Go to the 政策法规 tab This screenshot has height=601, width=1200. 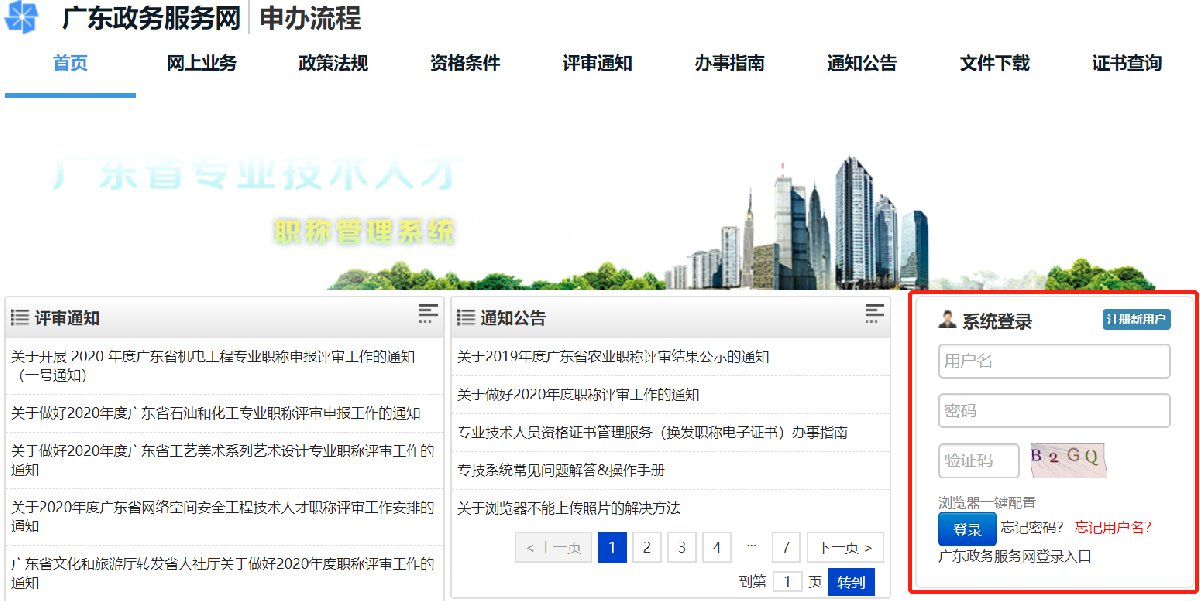coord(333,64)
